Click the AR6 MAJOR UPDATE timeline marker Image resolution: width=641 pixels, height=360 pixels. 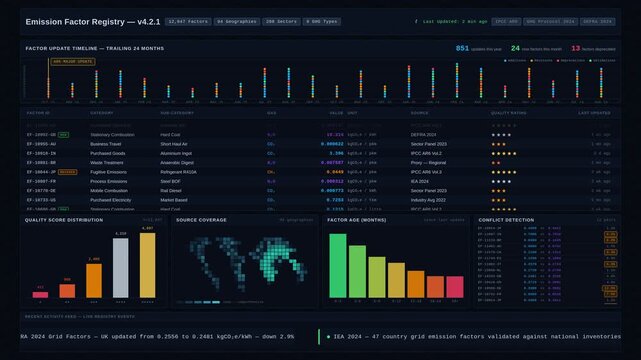(73, 62)
